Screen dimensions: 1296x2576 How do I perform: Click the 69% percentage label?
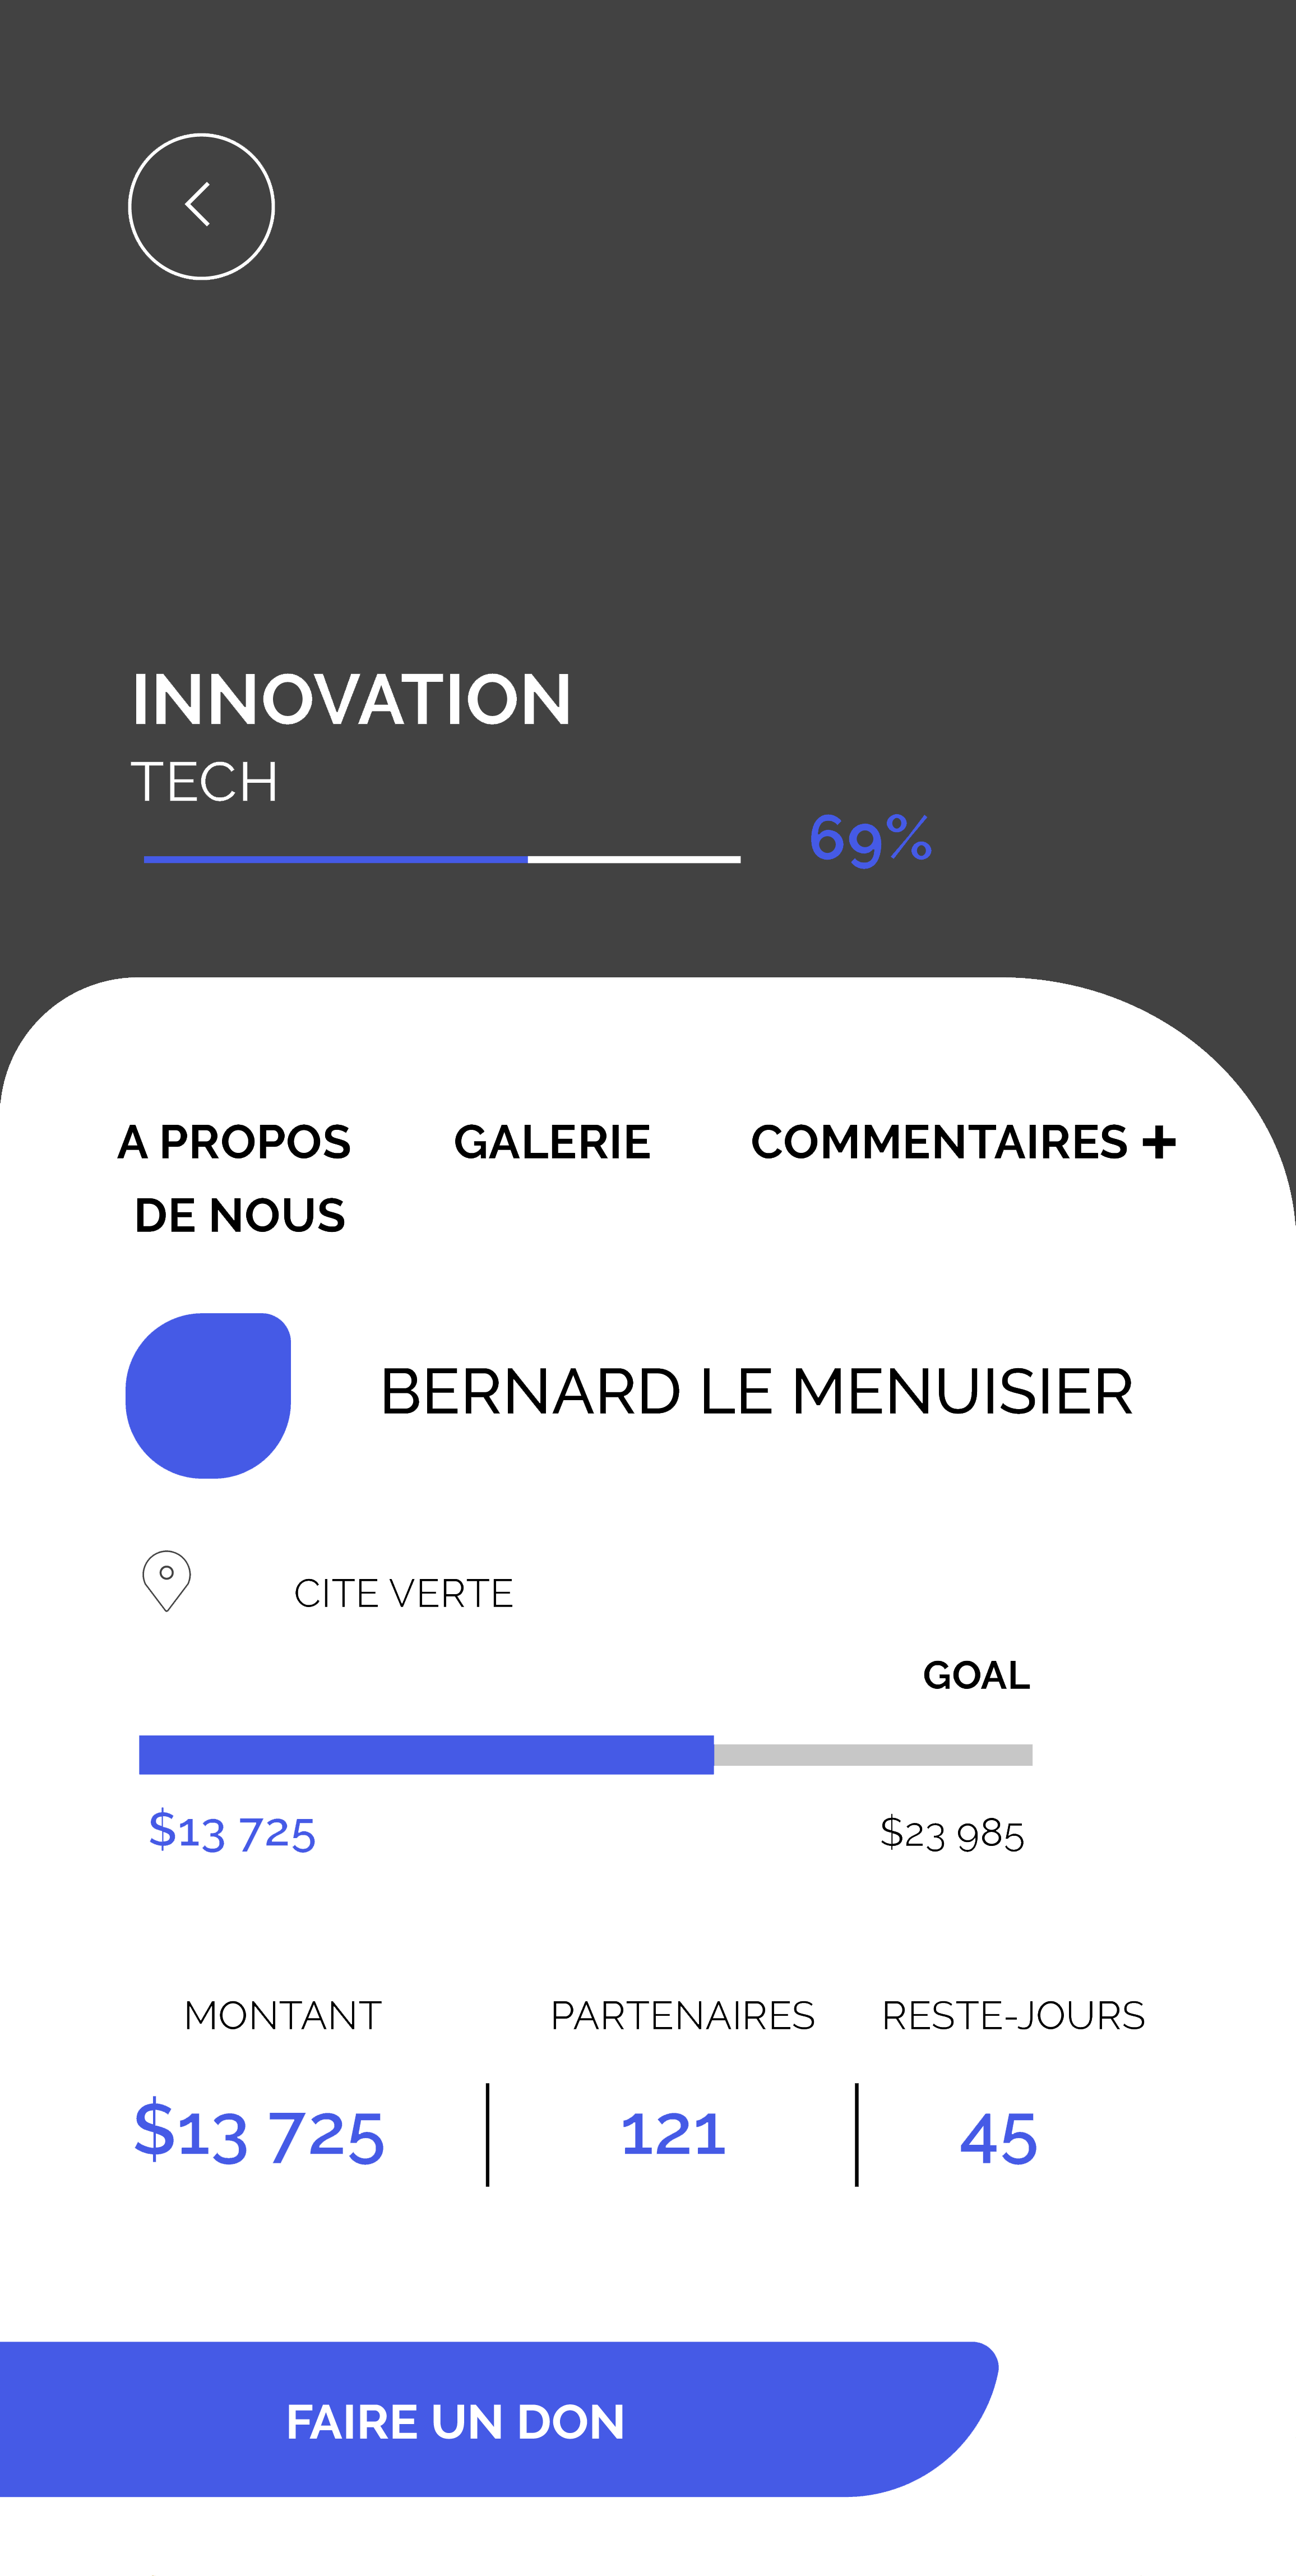(x=871, y=838)
